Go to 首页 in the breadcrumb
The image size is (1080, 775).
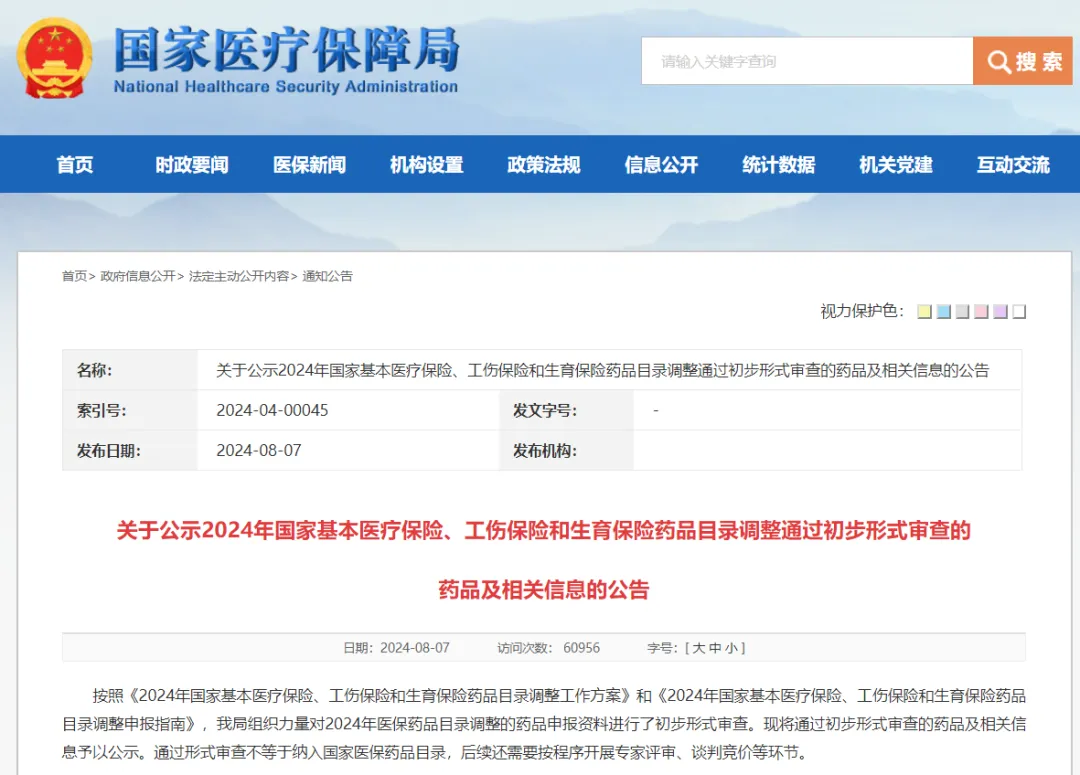tap(74, 276)
